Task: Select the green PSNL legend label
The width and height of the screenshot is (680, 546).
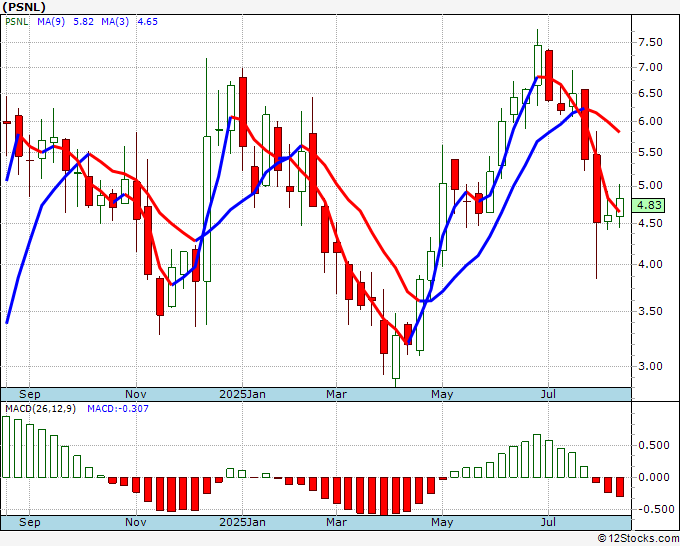Action: pos(16,22)
